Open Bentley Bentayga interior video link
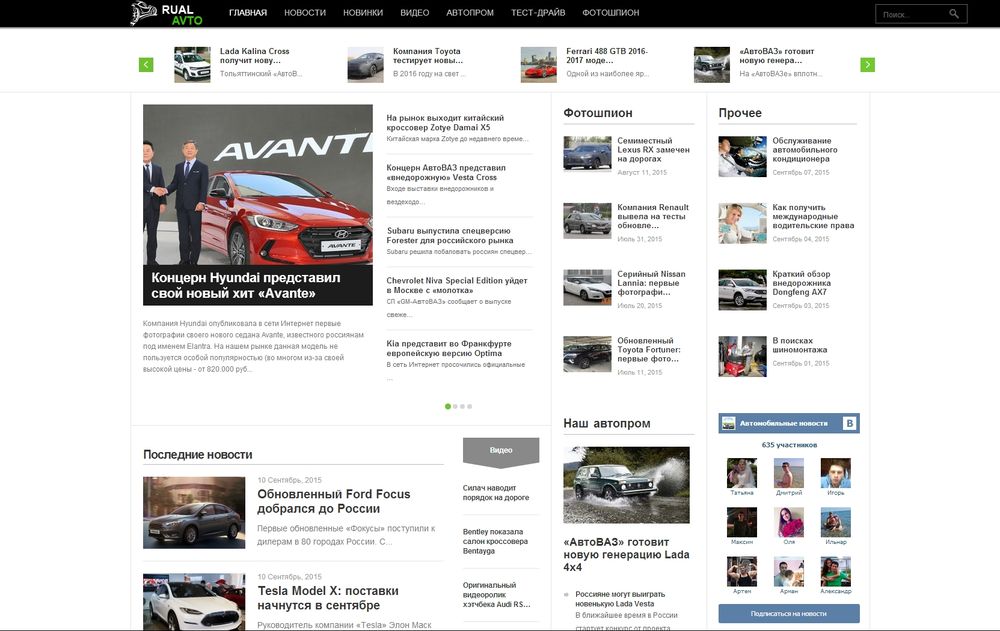This screenshot has width=1000, height=631. [496, 541]
